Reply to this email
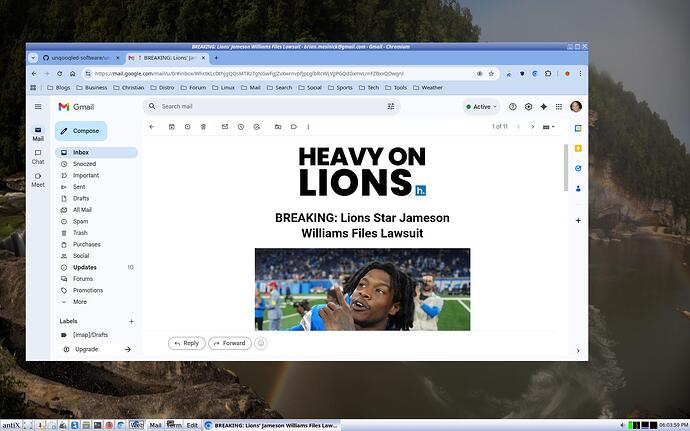This screenshot has width=690, height=431. tap(187, 343)
